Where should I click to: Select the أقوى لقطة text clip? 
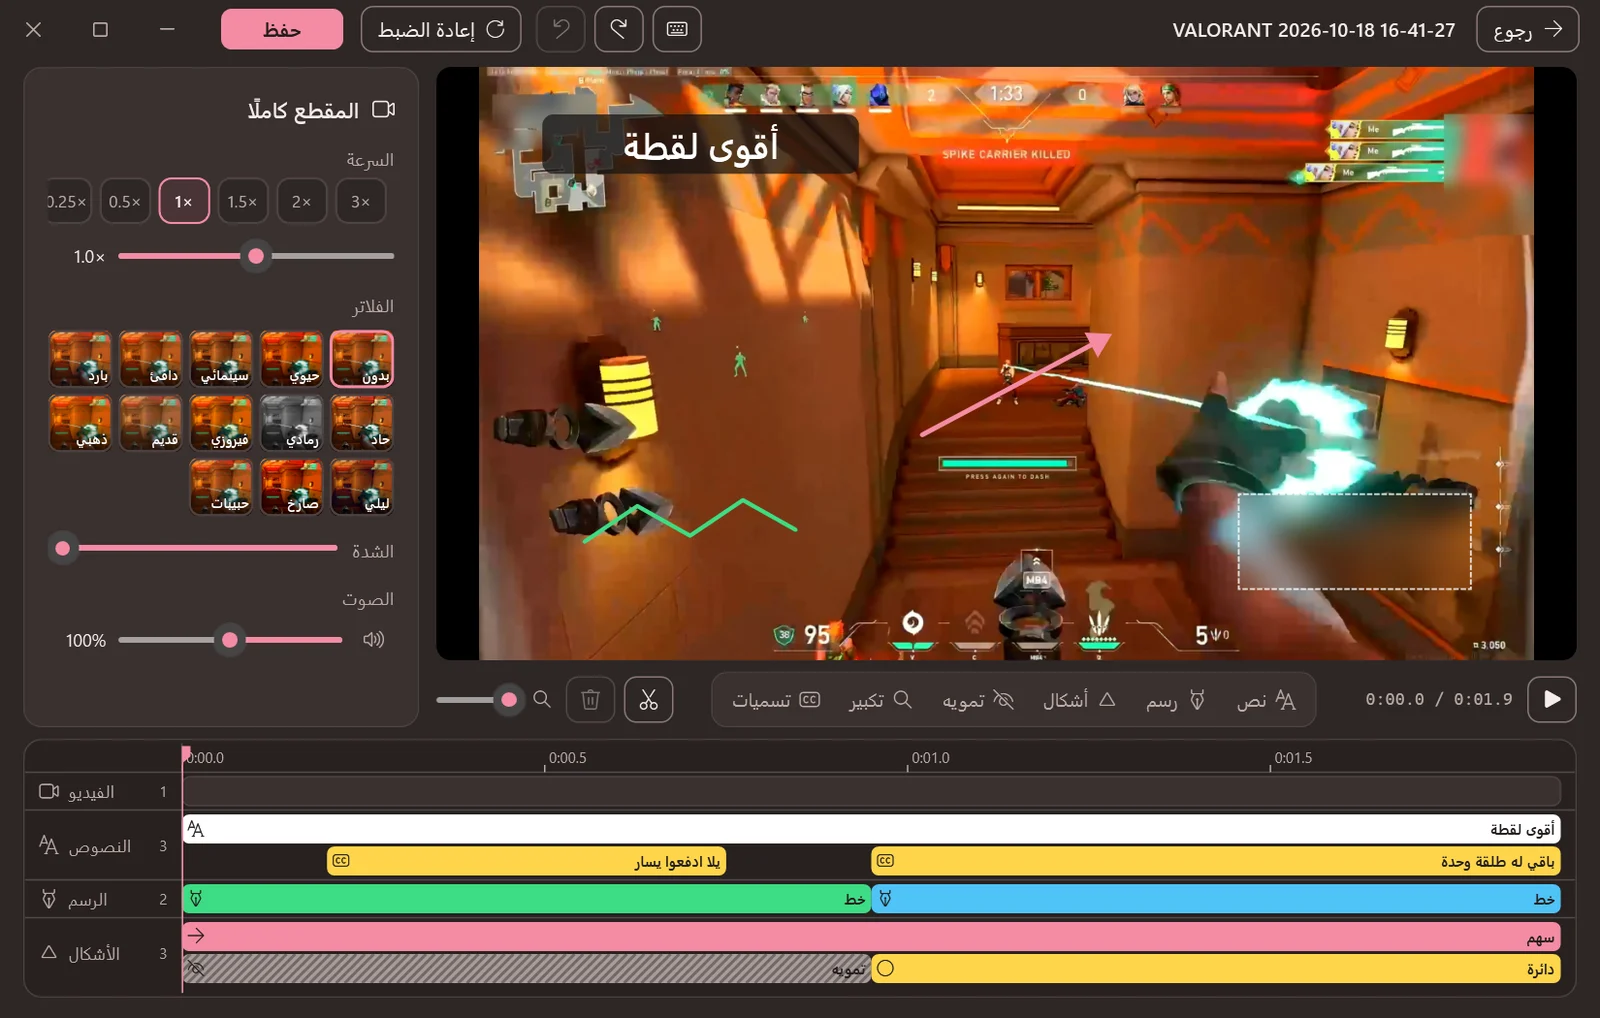click(871, 829)
